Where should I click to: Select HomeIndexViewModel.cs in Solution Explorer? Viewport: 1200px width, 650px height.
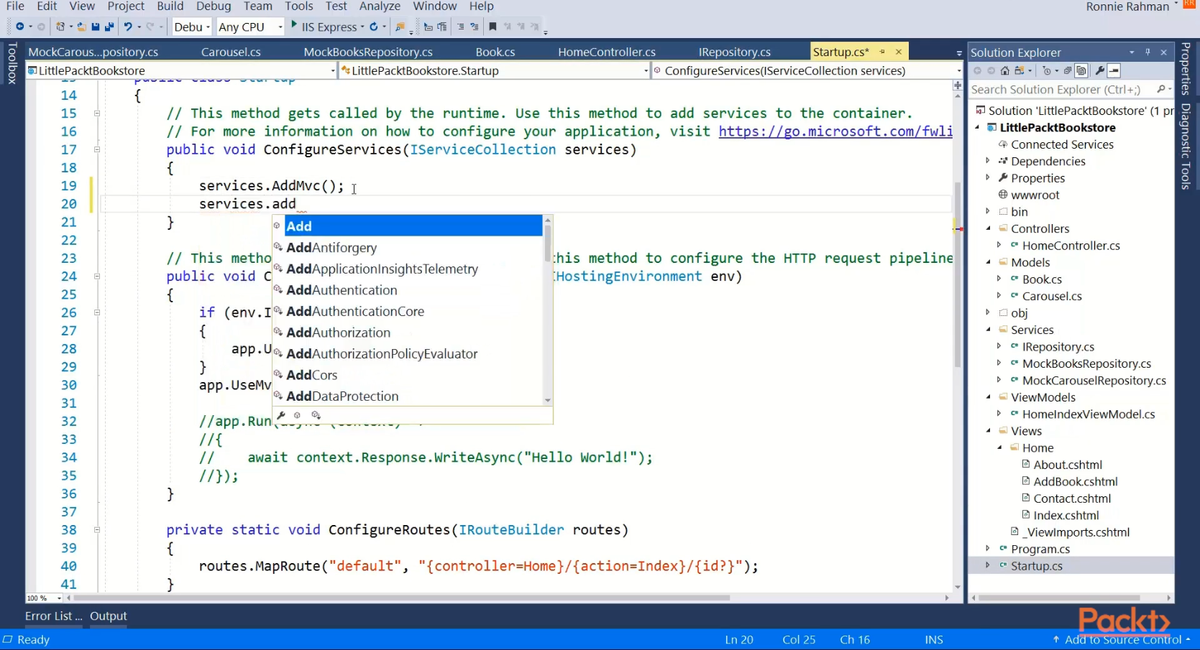pos(1088,414)
